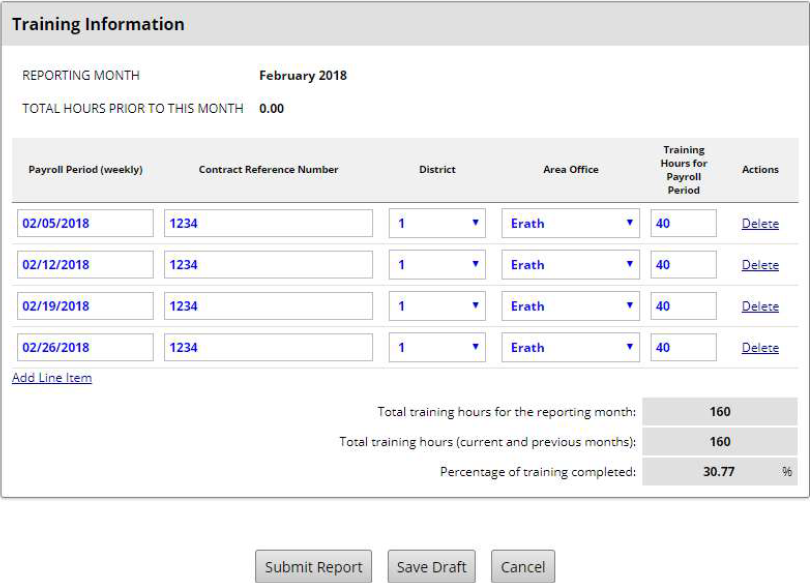
Task: Open District dropdown for 02/26/2018 row
Action: [437, 348]
